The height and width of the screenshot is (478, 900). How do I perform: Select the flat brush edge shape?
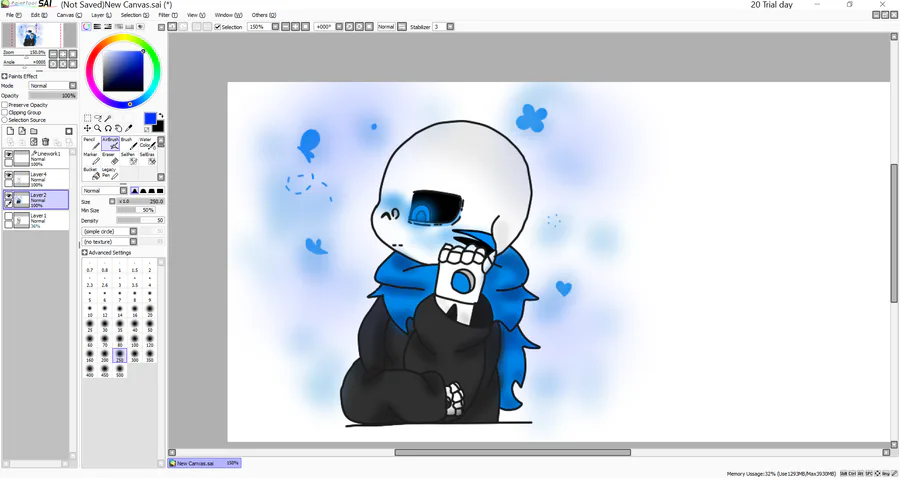[160, 191]
